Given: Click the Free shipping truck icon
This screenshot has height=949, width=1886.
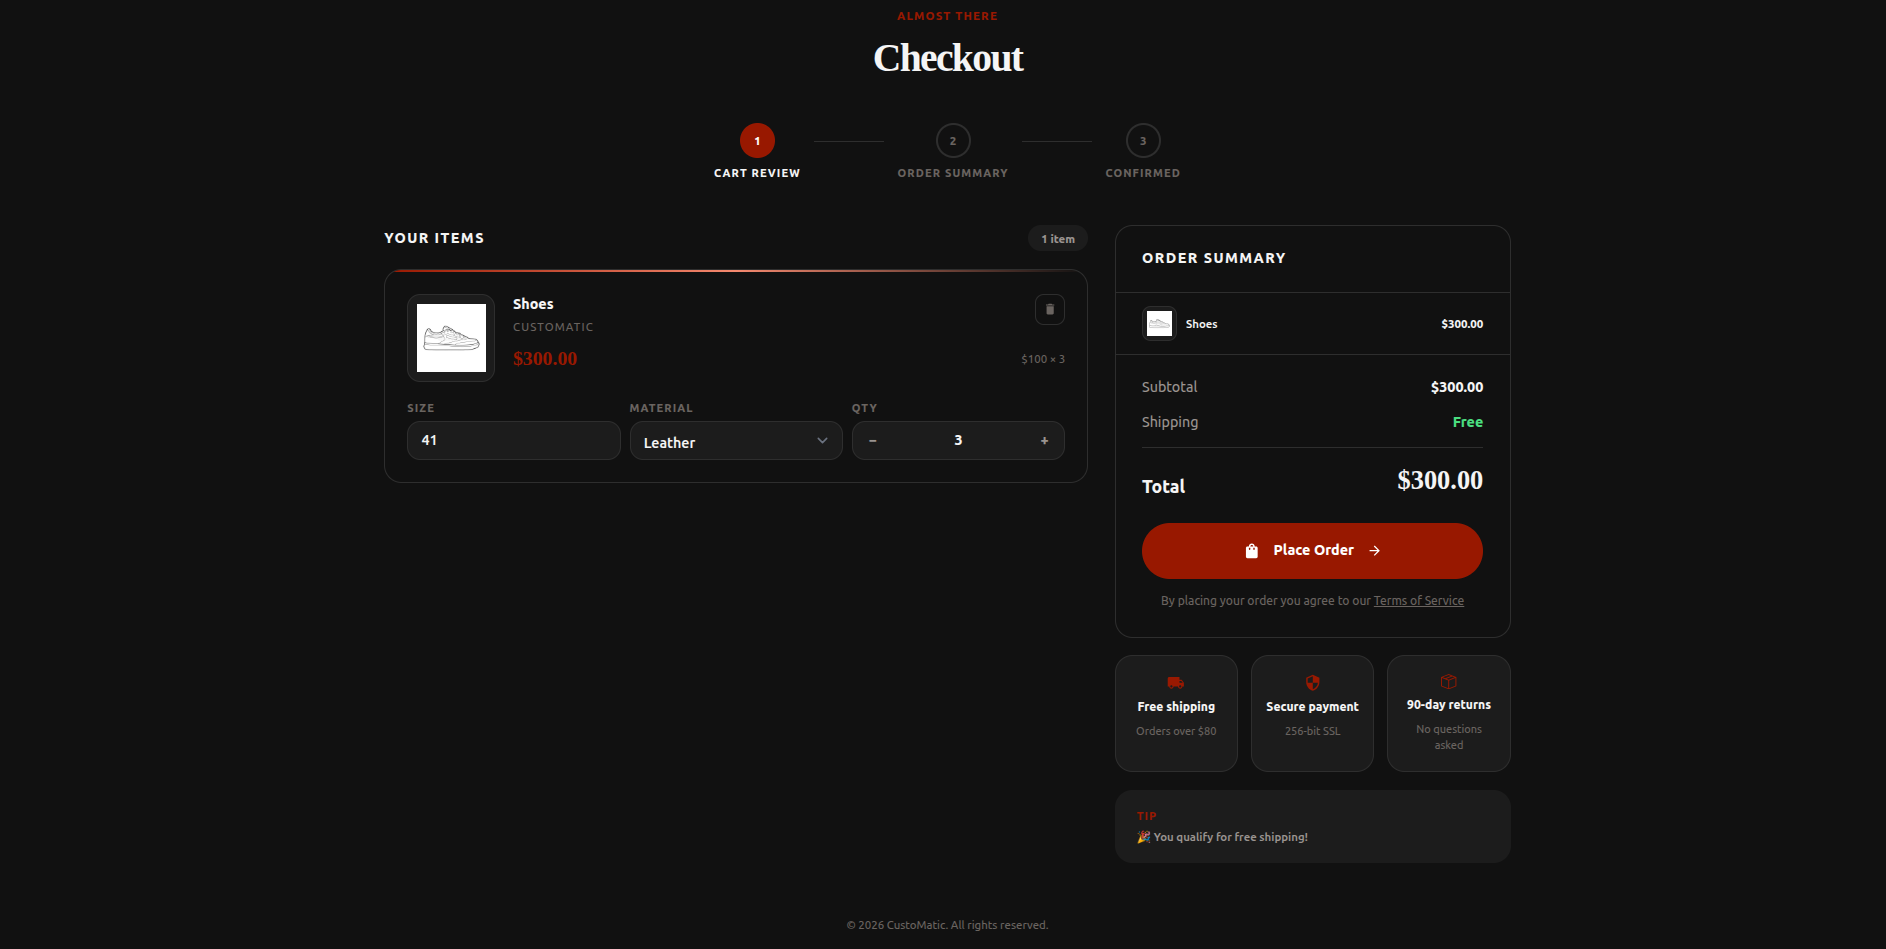Looking at the screenshot, I should [1176, 683].
